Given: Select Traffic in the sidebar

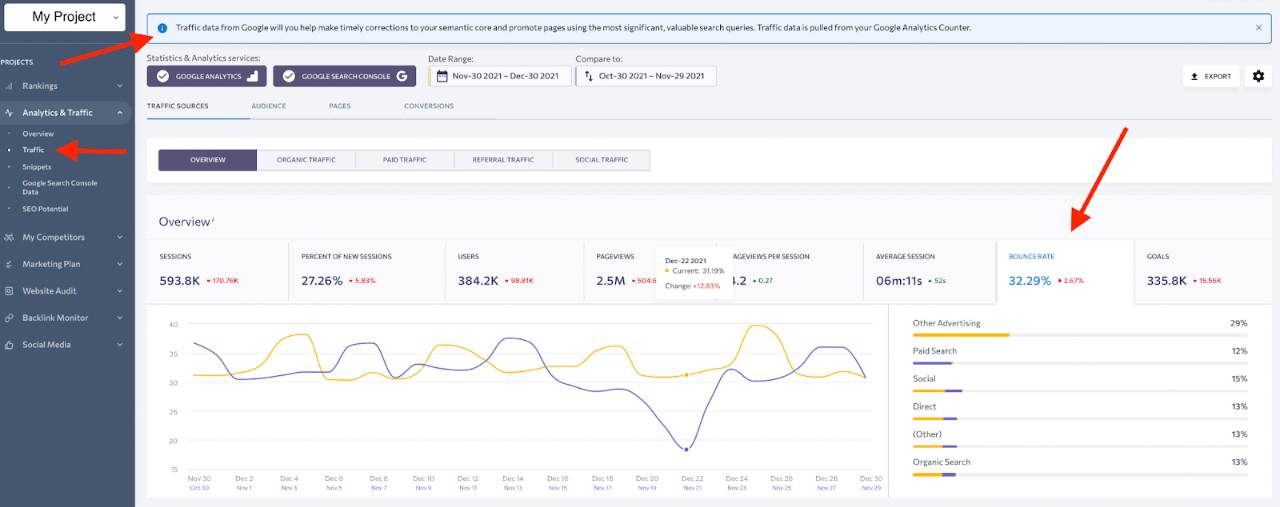Looking at the screenshot, I should coord(33,150).
